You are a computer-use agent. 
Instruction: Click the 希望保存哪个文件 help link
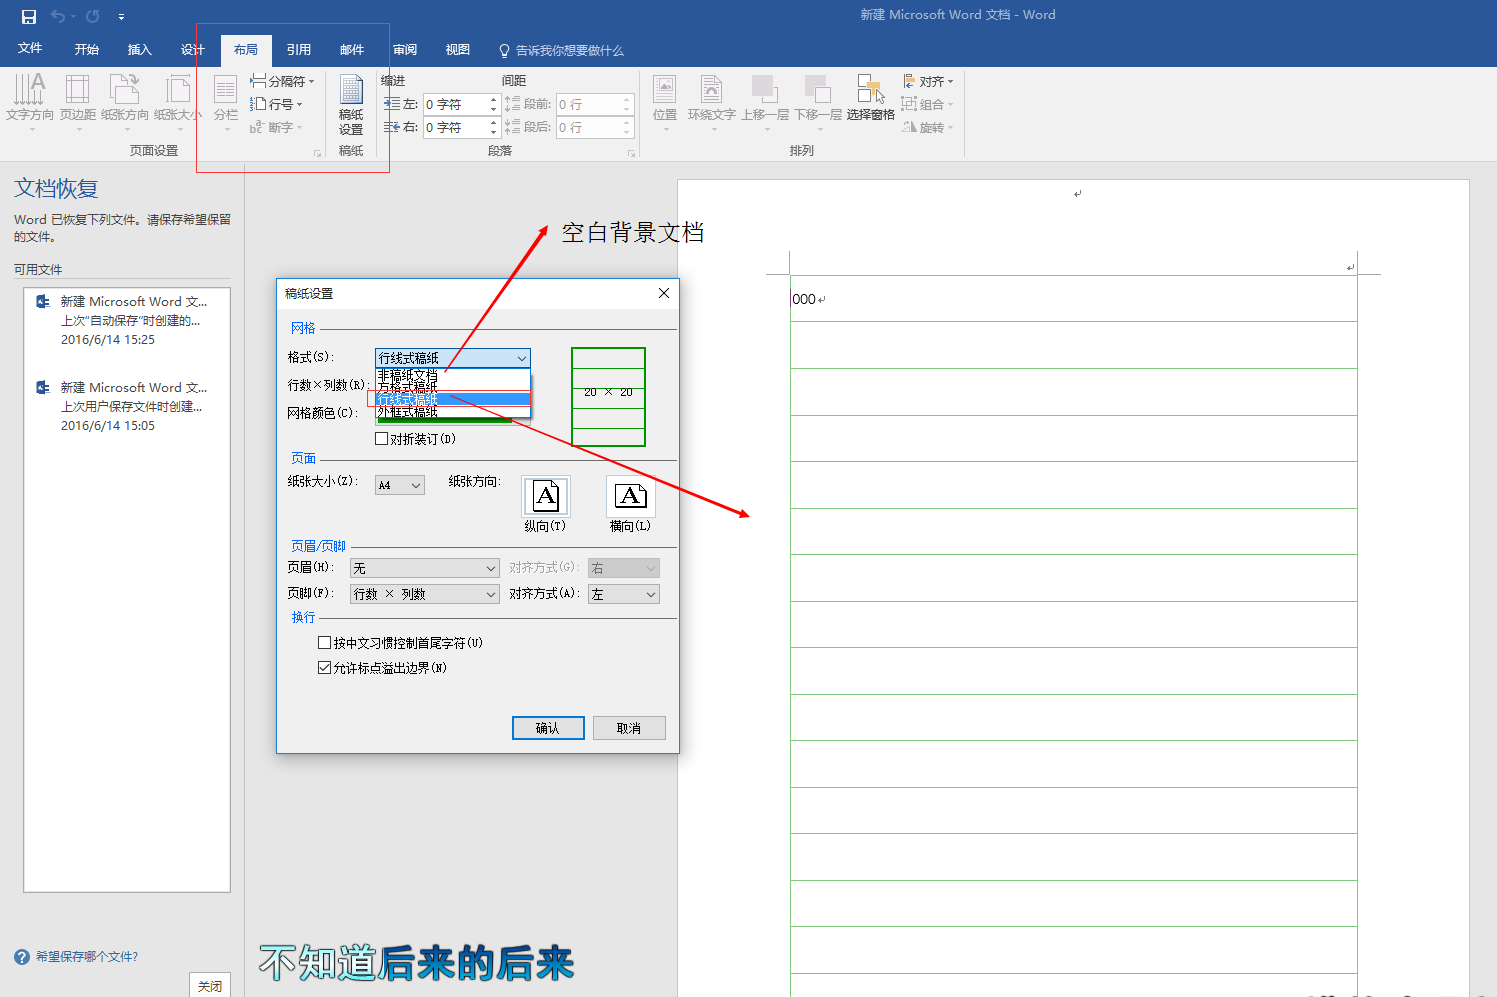click(87, 957)
